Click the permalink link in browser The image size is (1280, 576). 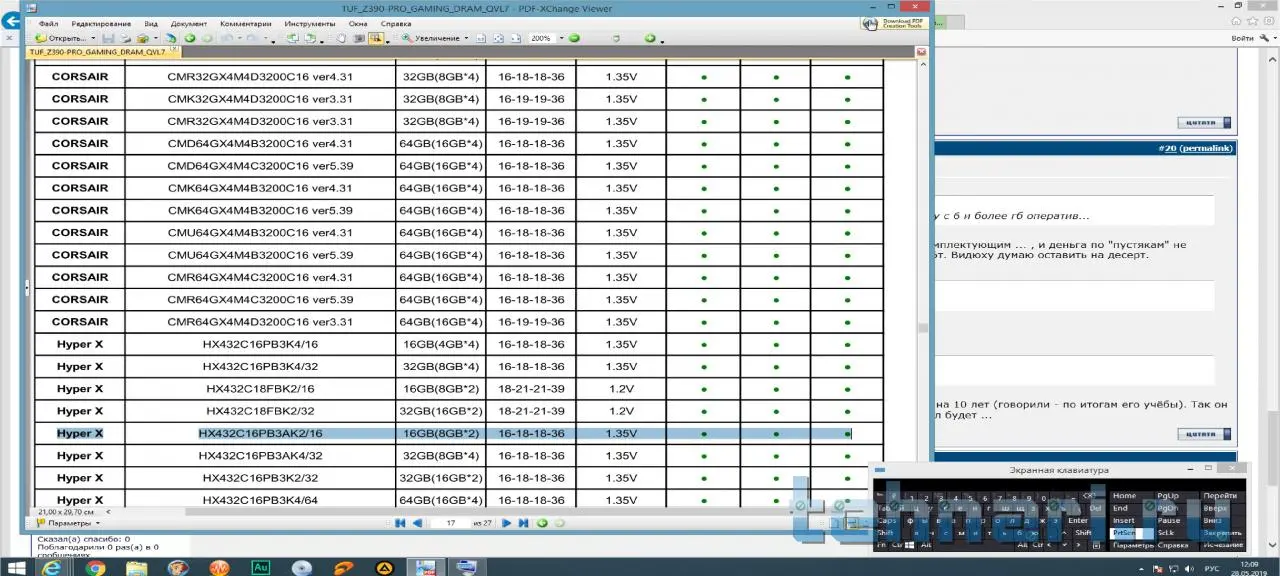[x=1207, y=148]
